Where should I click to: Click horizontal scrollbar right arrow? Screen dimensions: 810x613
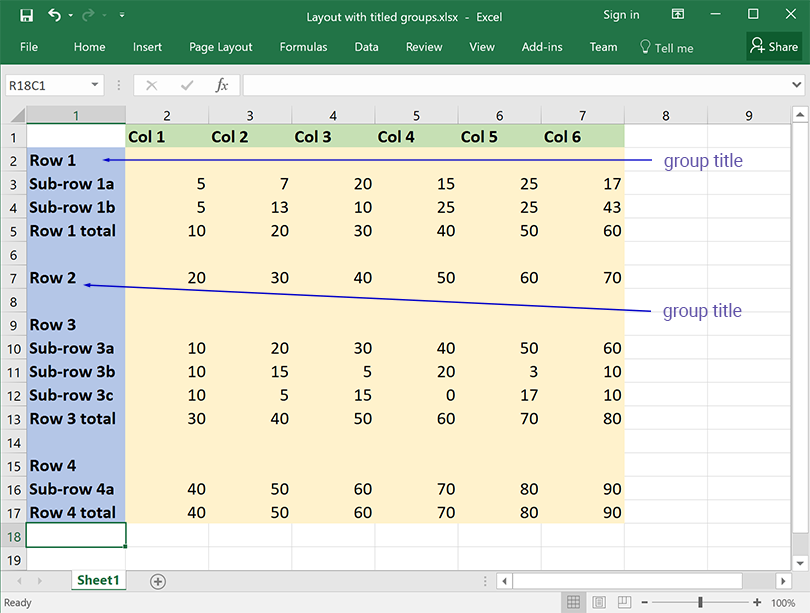point(784,581)
